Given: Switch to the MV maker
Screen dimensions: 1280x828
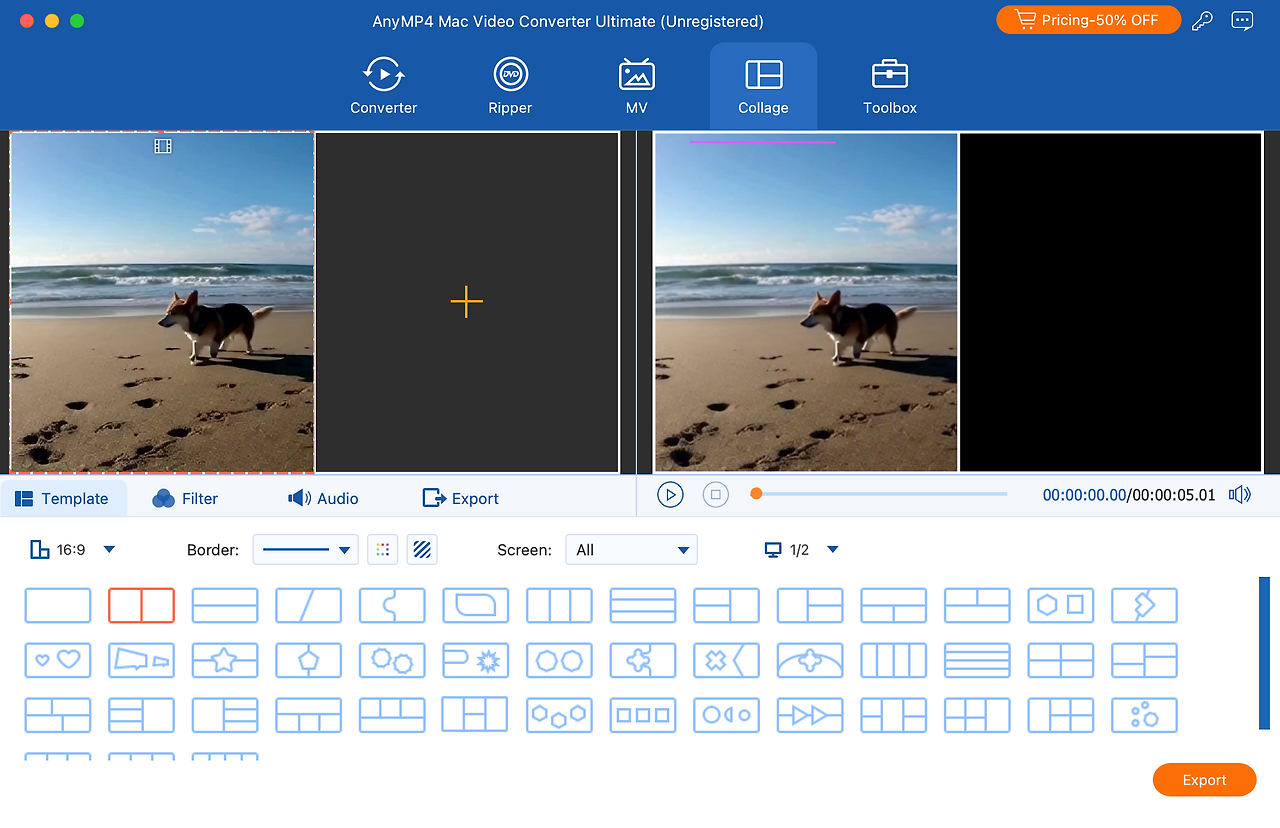Looking at the screenshot, I should 636,87.
